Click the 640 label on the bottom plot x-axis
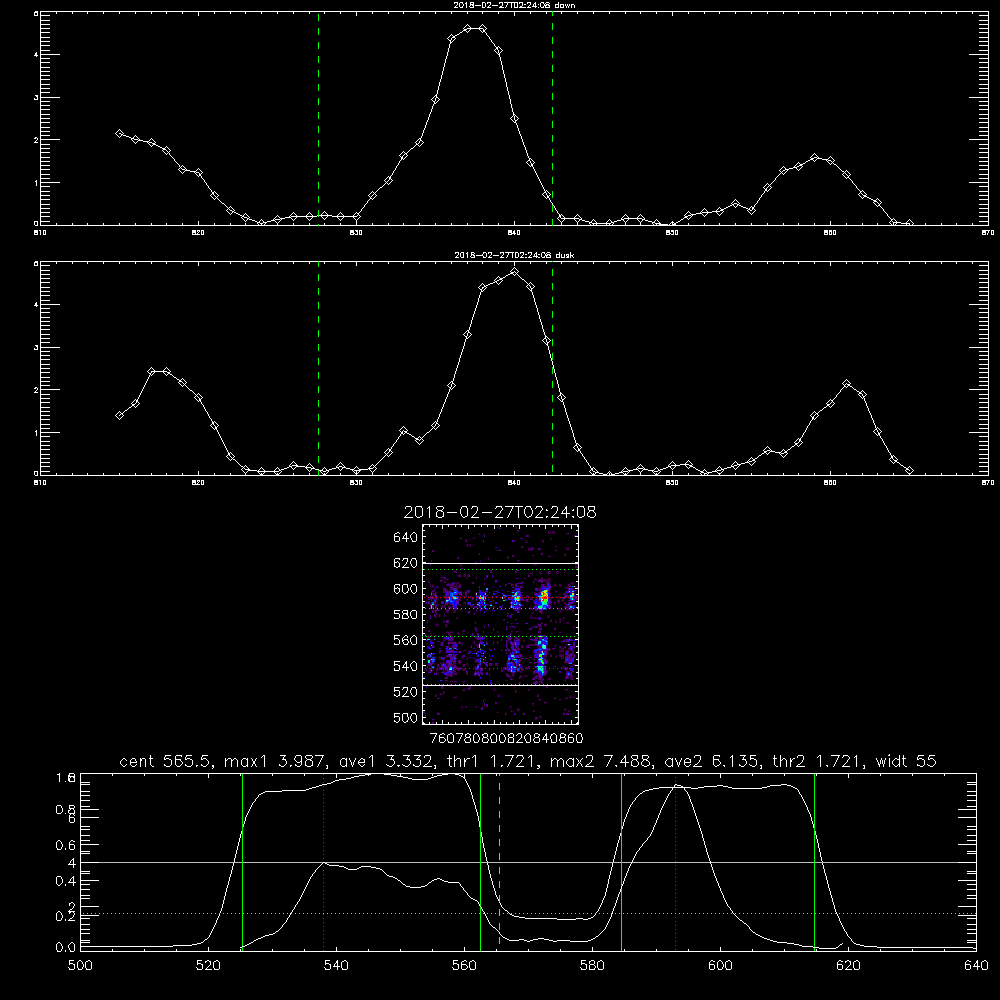Screen dimensions: 1000x1000 [976, 966]
